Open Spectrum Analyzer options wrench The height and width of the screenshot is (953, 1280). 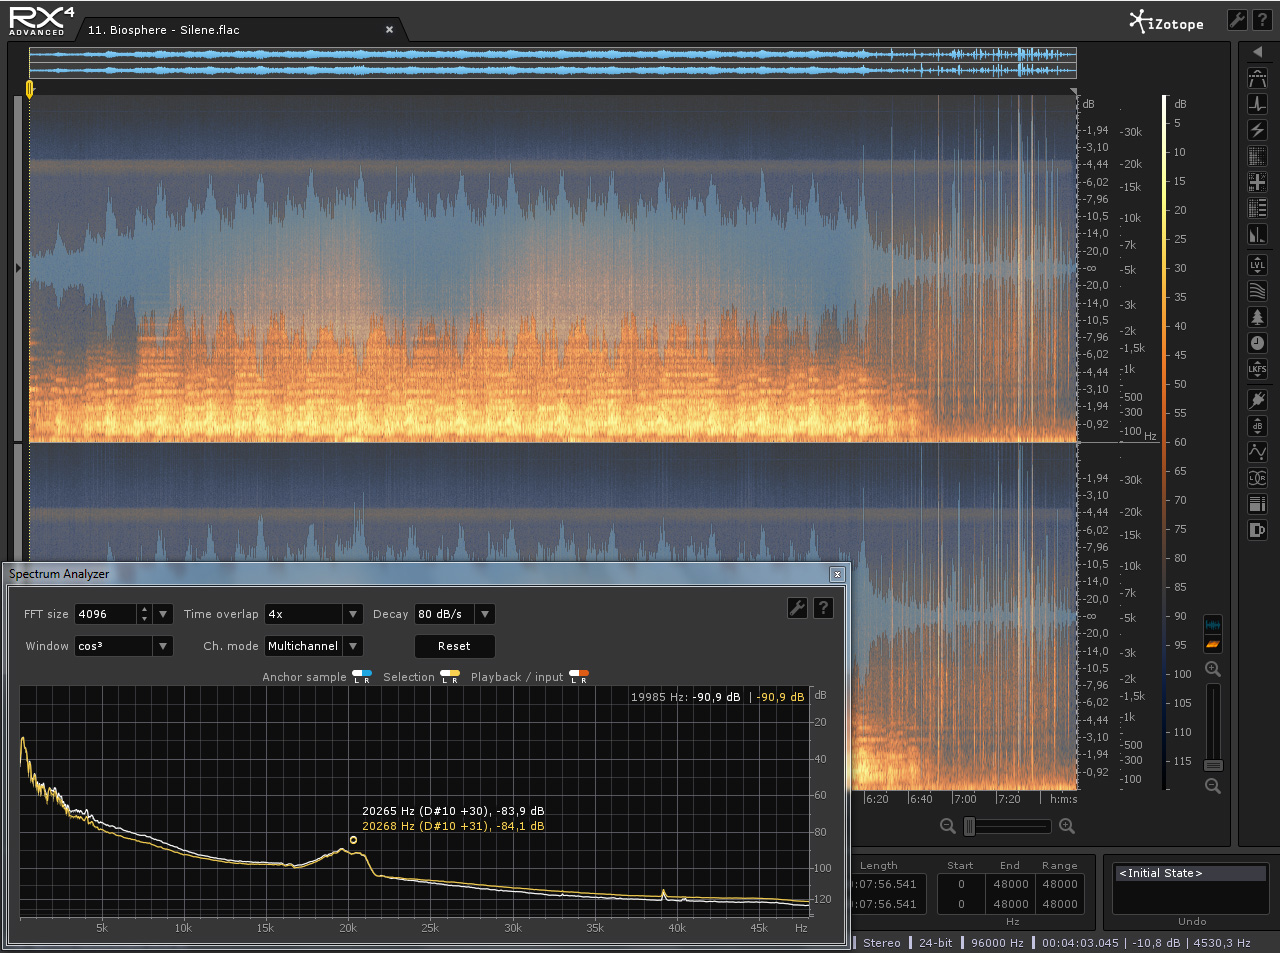797,608
